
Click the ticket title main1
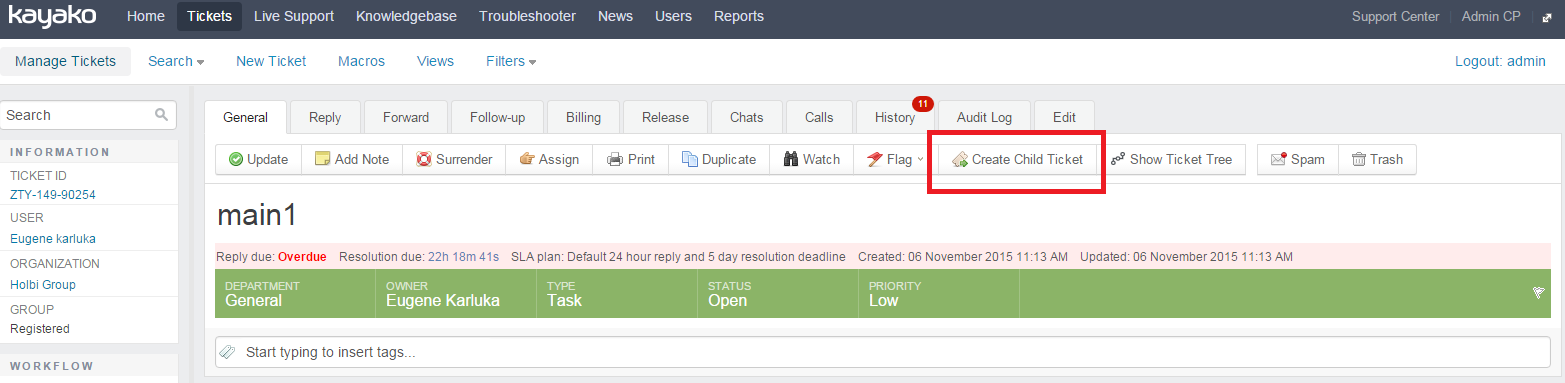[257, 215]
